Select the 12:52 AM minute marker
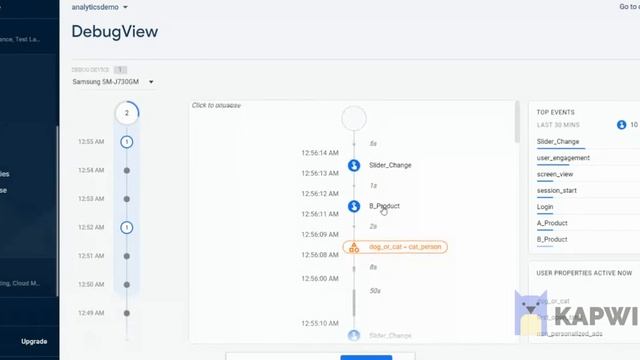 click(x=127, y=227)
